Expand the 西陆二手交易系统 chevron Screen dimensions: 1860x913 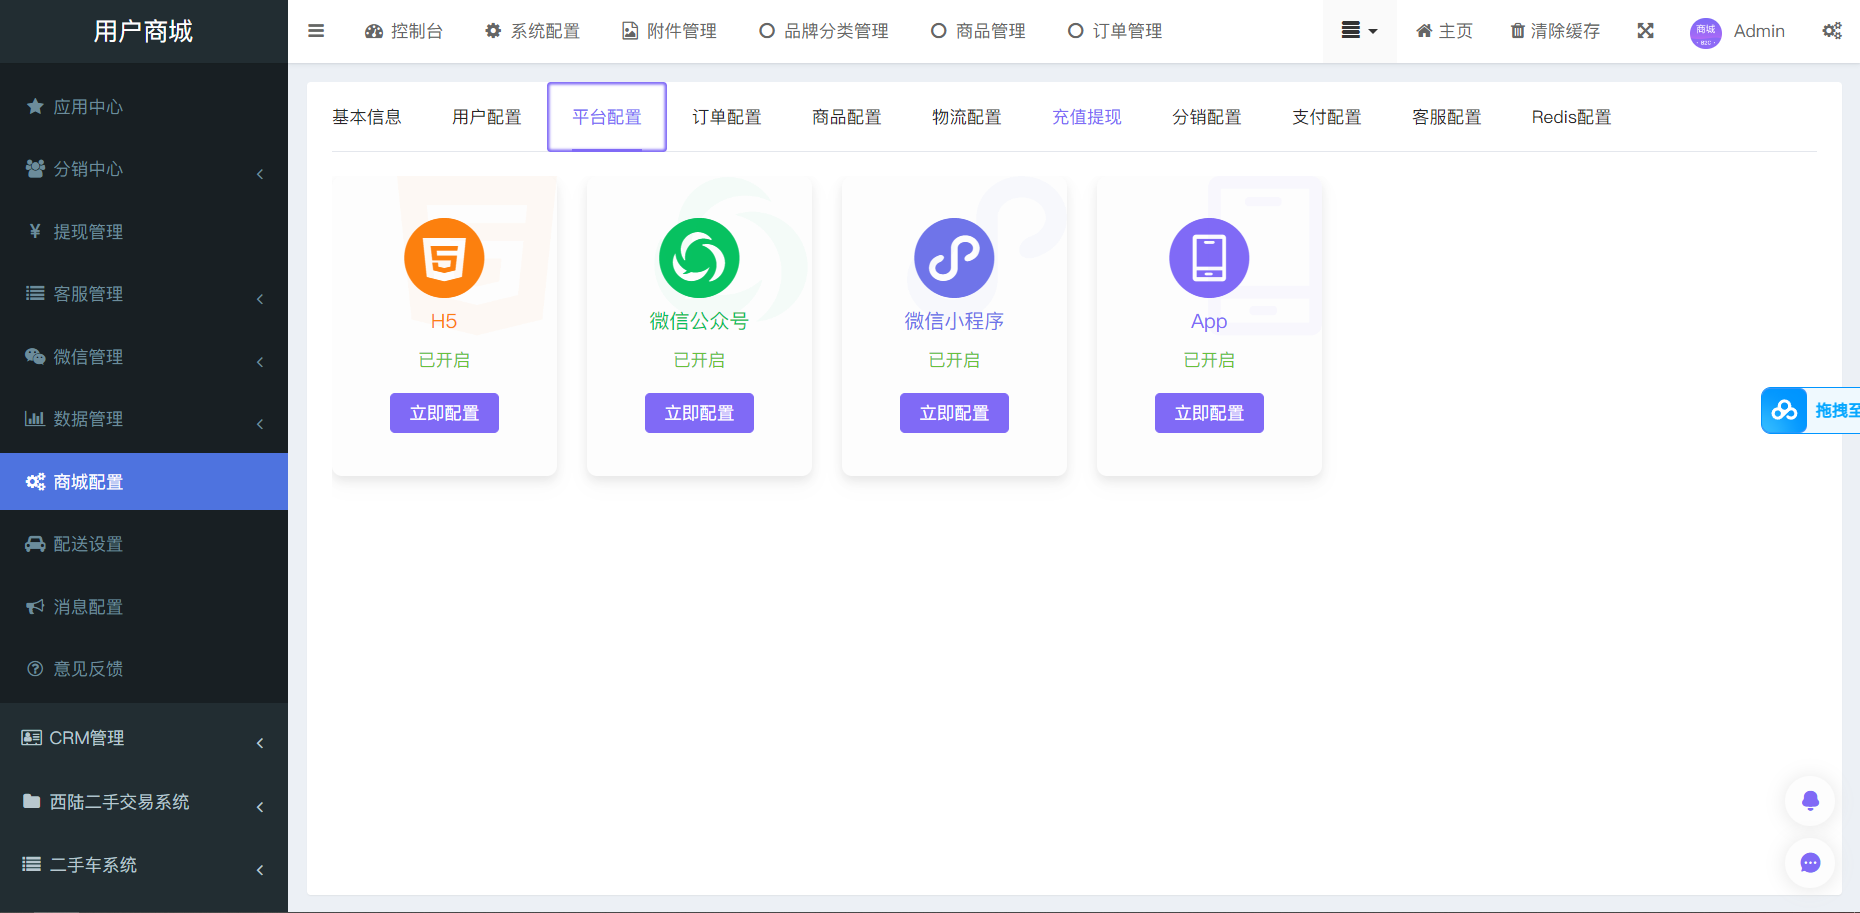[260, 807]
